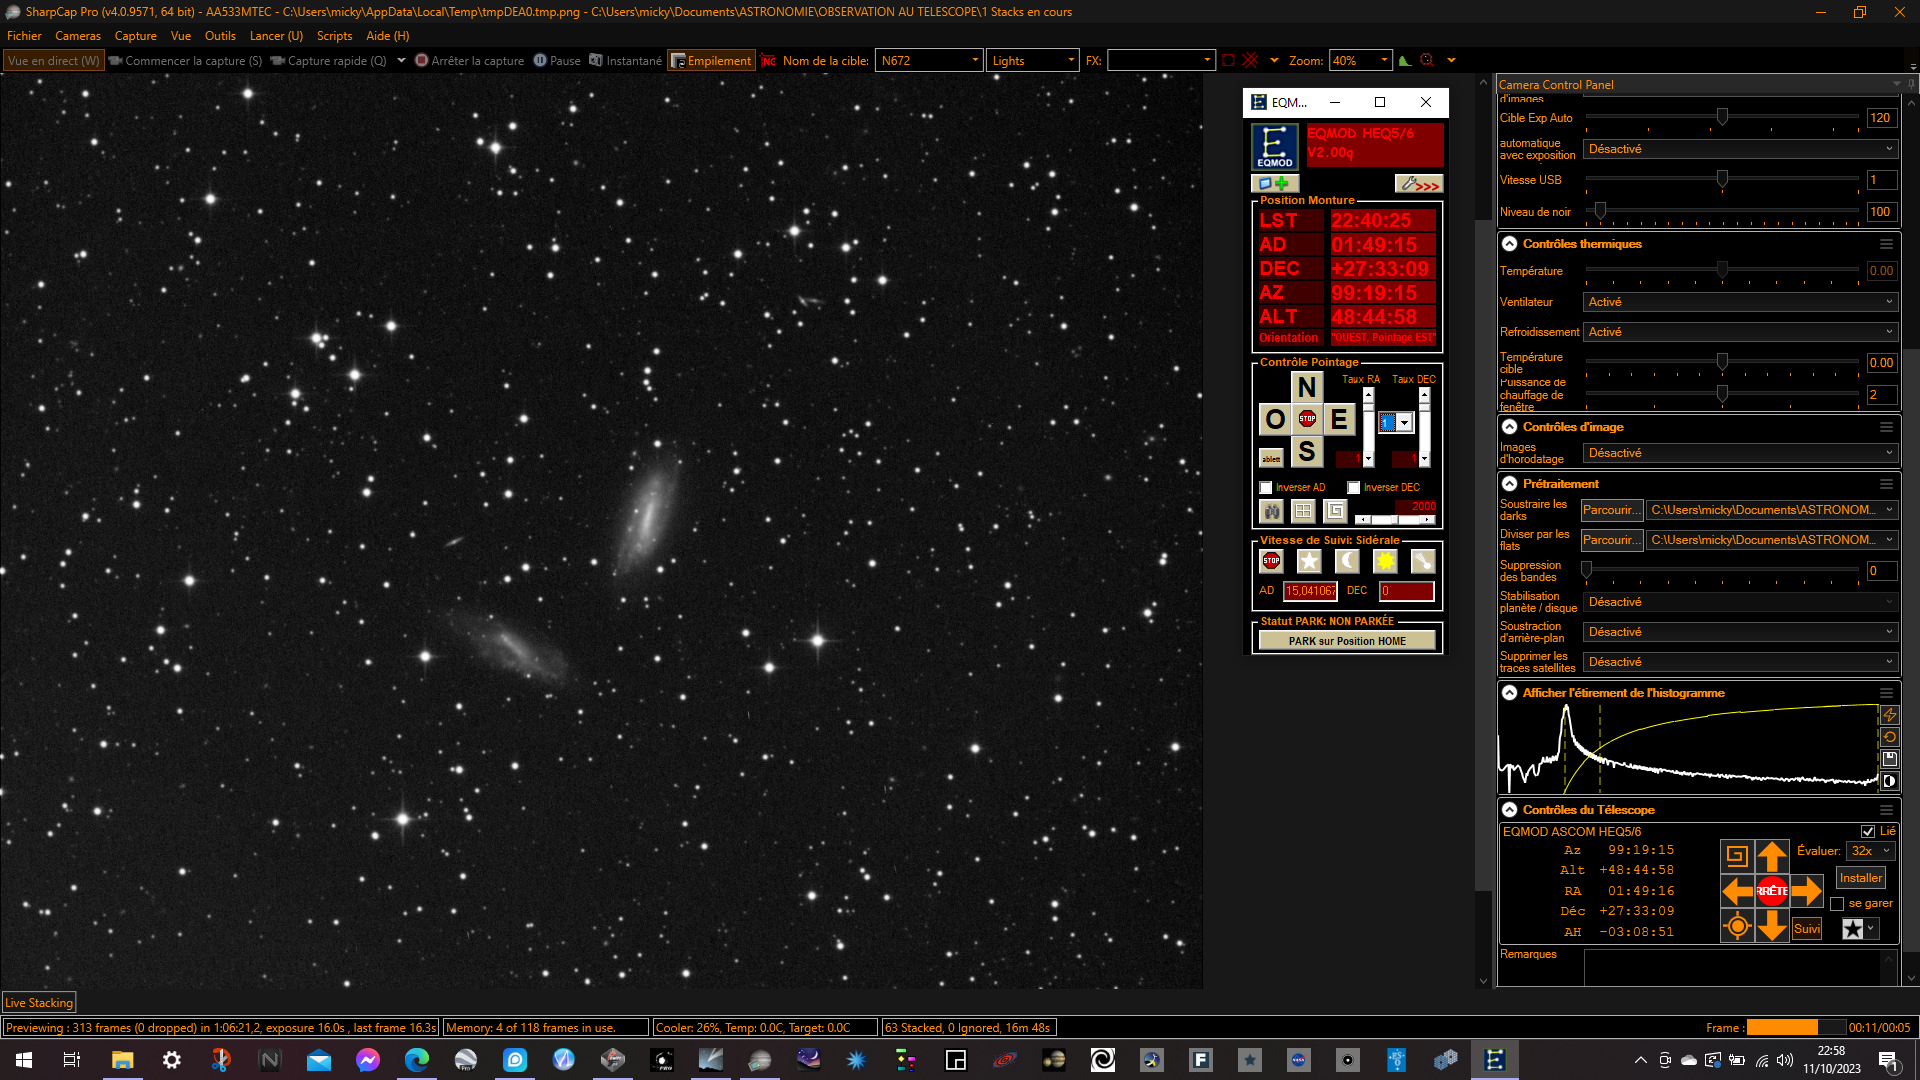Toggle the Empilement live stacking button
Image resolution: width=1920 pixels, height=1080 pixels.
711,61
